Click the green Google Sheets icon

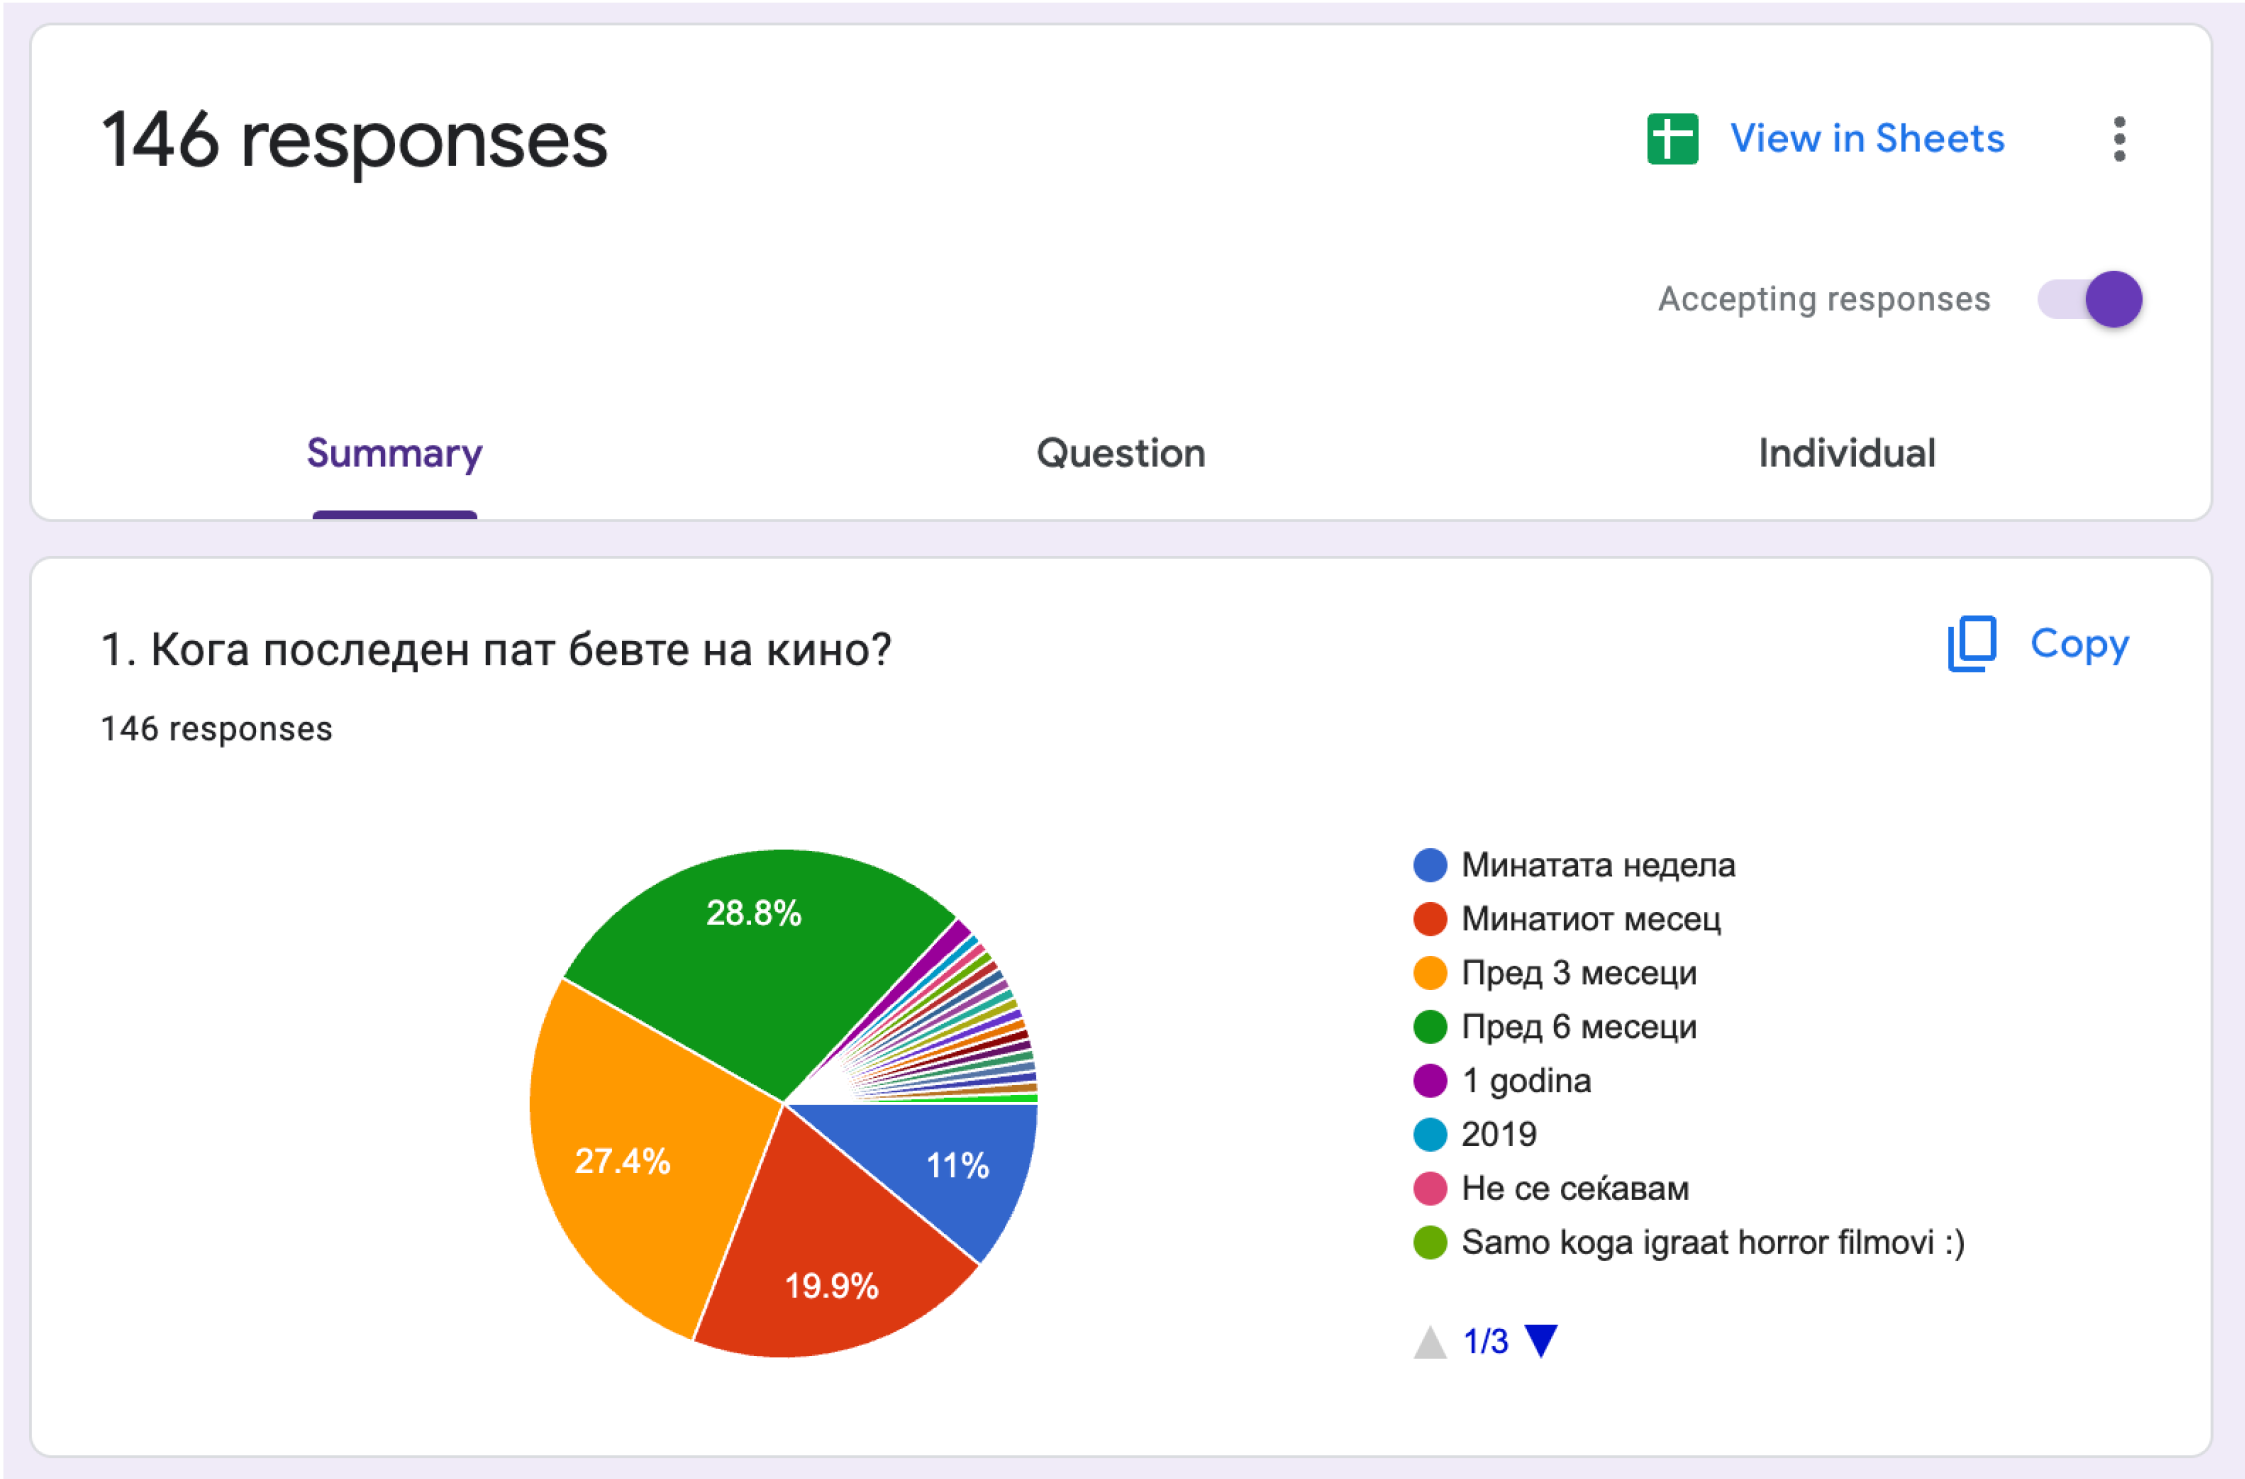1672,139
